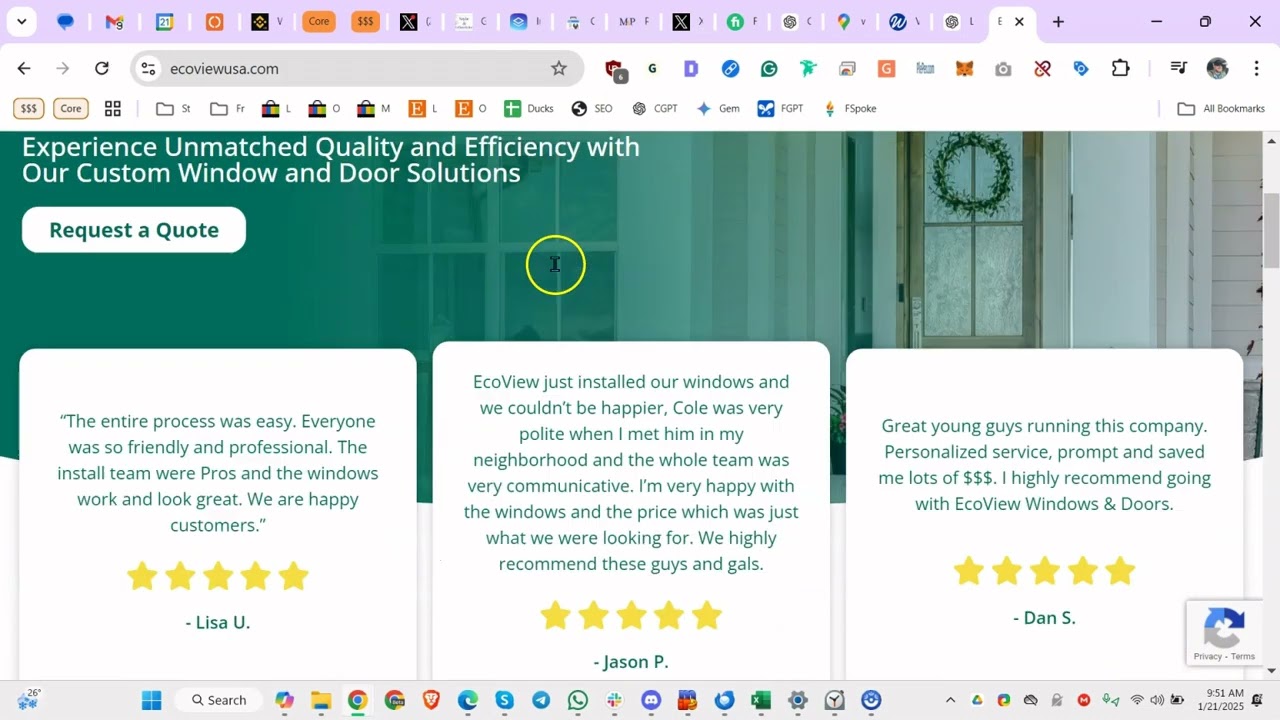Click the reCAPTCHA Terms link

point(1243,656)
